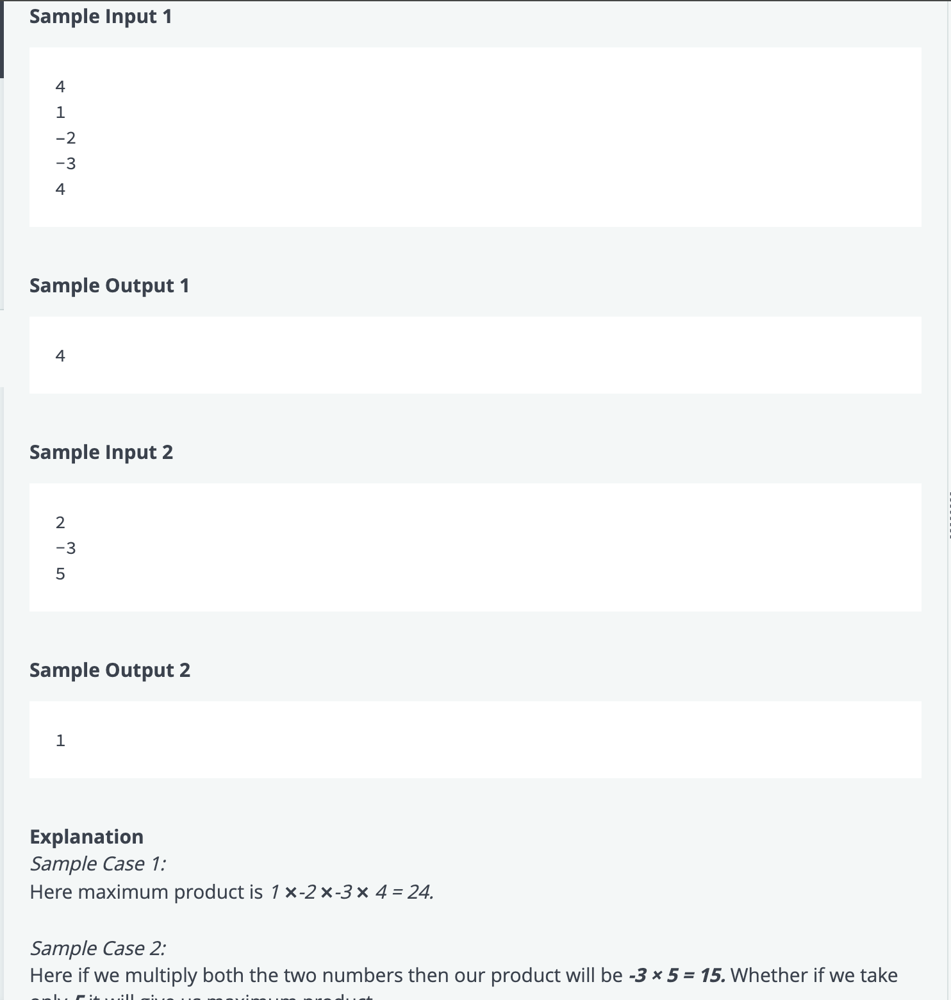
Task: Click the Explanation heading
Action: (87, 837)
